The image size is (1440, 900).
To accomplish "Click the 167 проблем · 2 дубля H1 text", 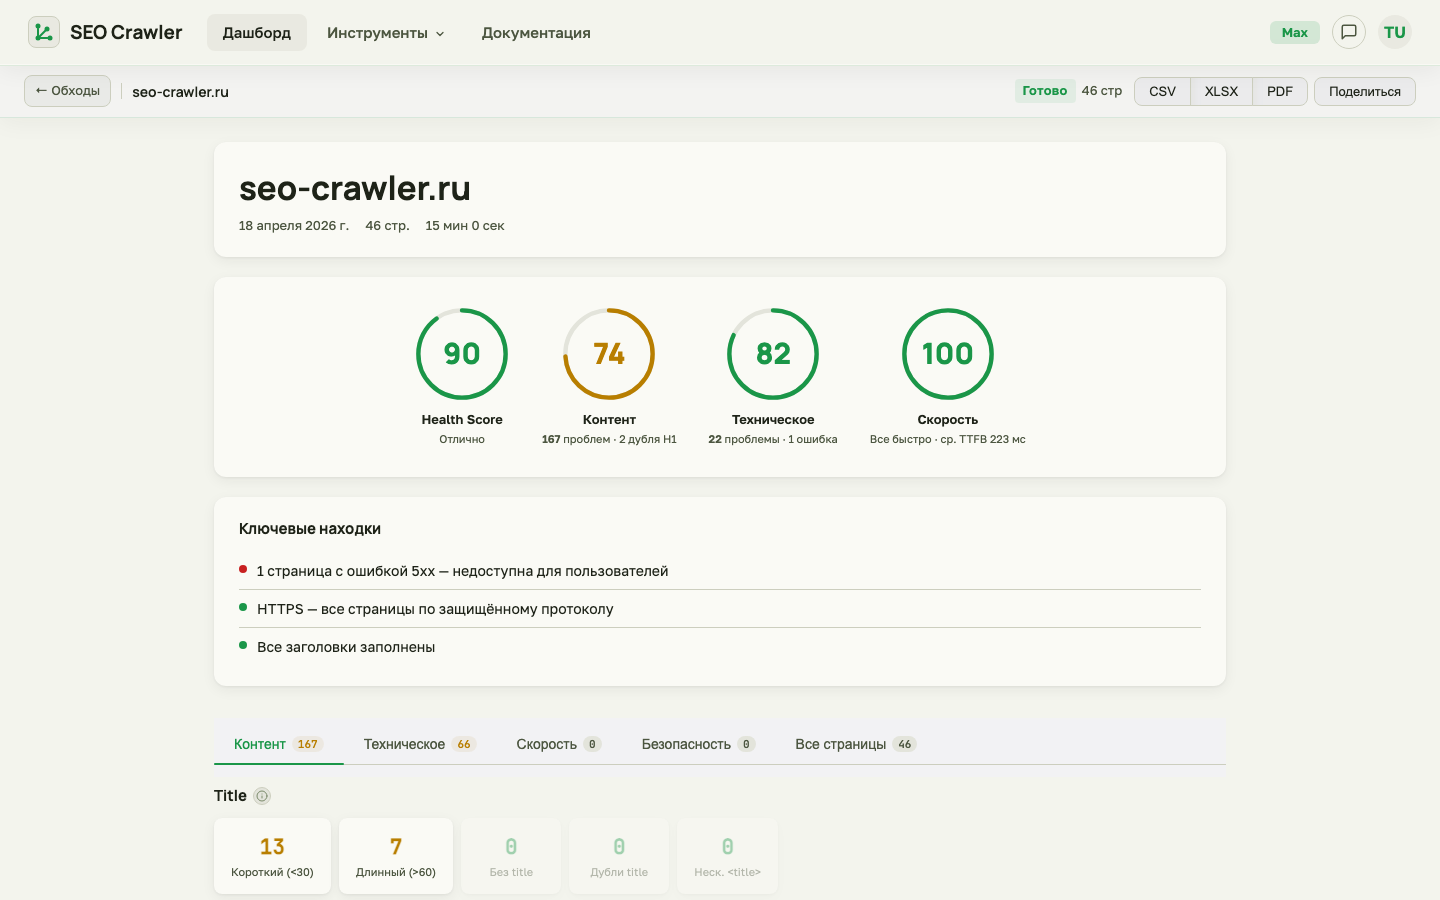I will (609, 439).
